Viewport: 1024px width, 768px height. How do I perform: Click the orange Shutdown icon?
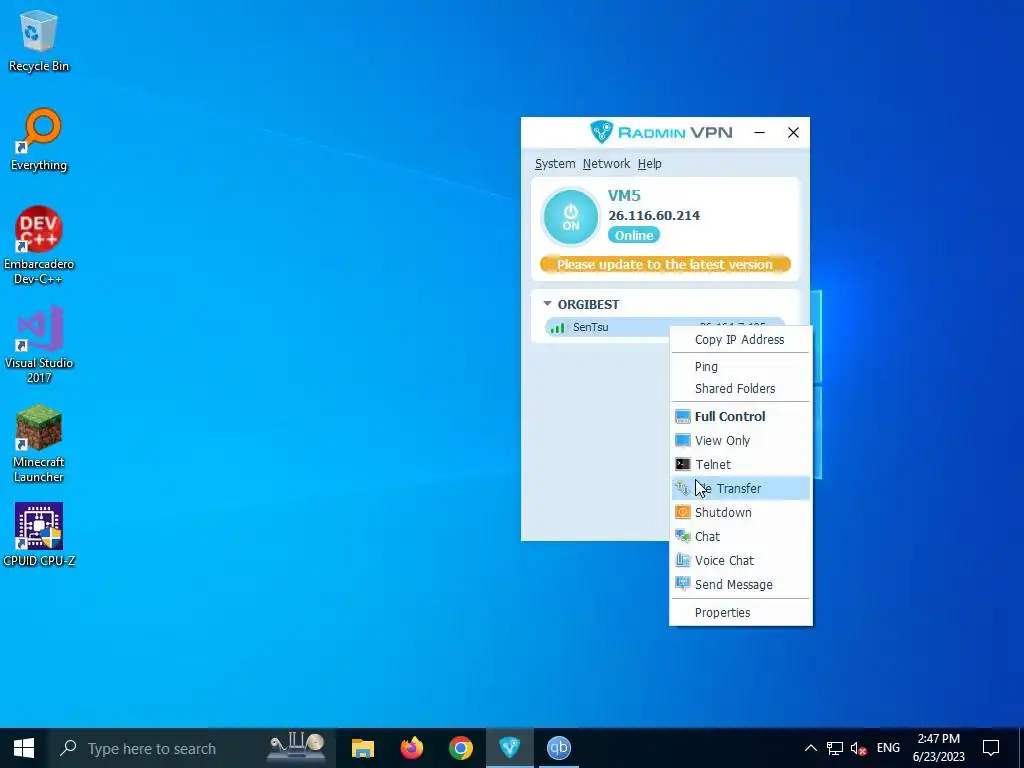(x=682, y=513)
